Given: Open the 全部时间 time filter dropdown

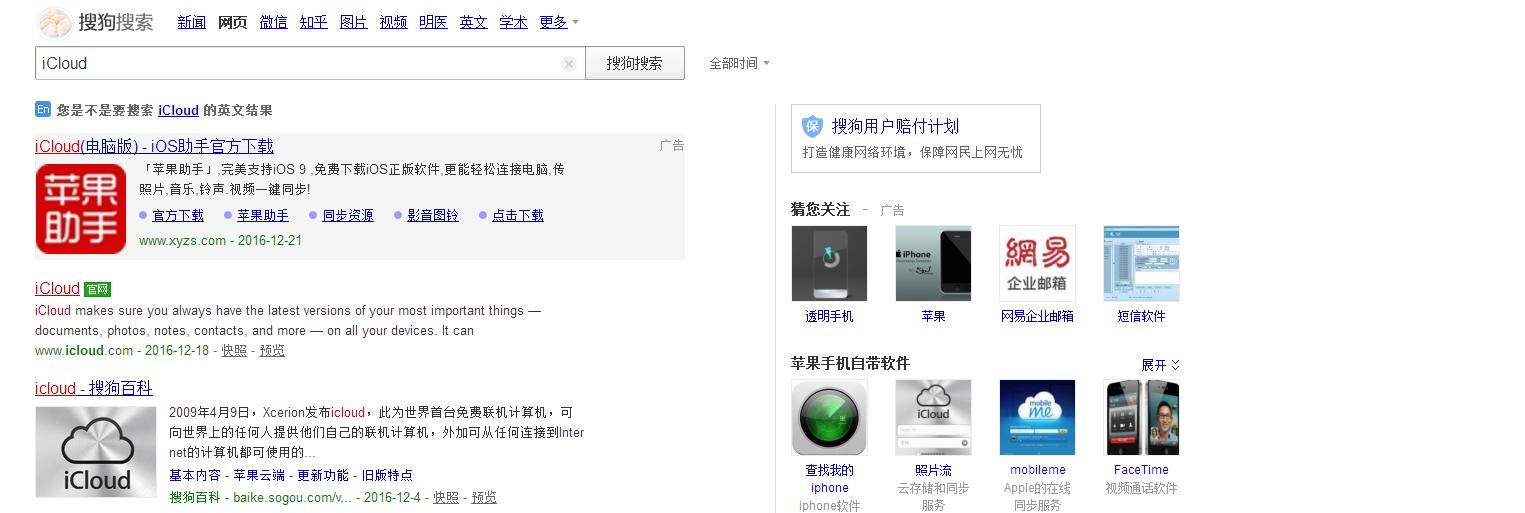Looking at the screenshot, I should 739,64.
